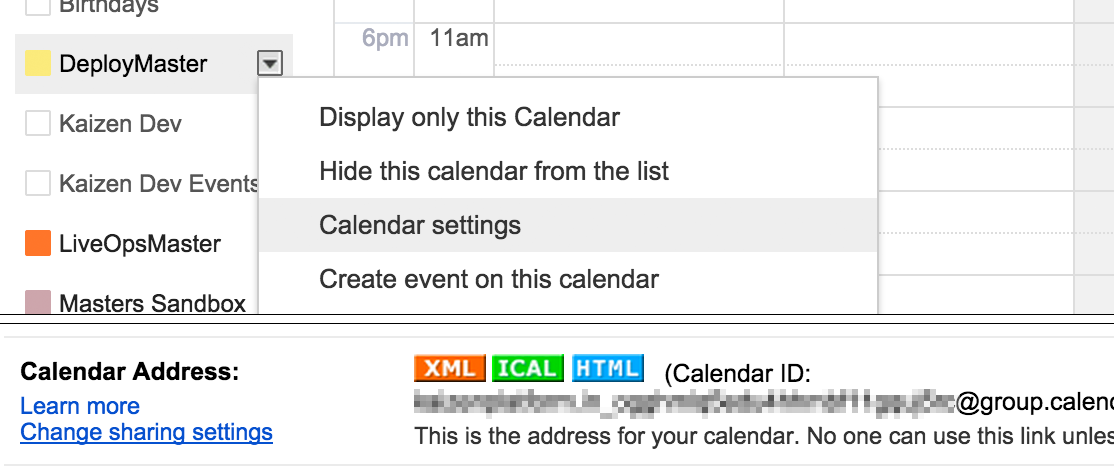Click the LiveOpsMaster calendar name
The height and width of the screenshot is (475, 1114).
(140, 244)
